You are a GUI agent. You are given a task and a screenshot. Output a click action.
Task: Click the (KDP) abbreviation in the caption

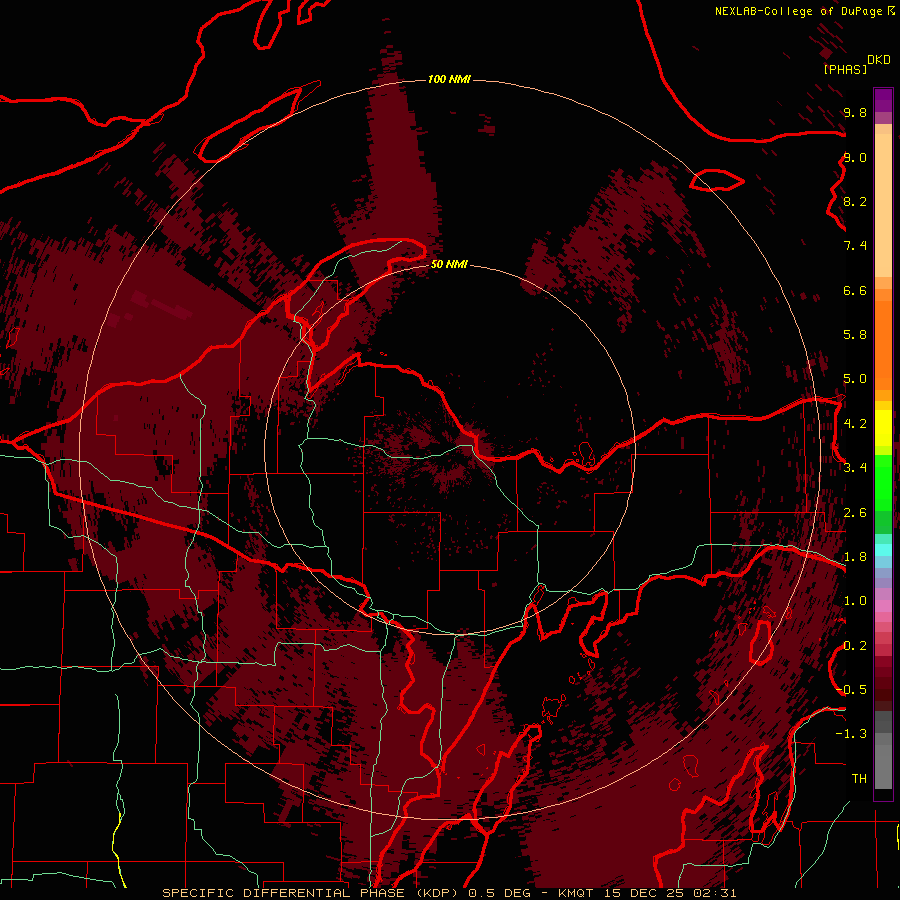437,893
